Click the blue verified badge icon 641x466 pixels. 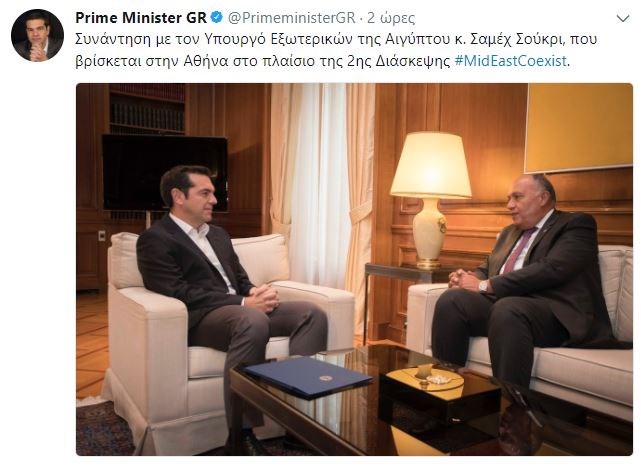pyautogui.click(x=216, y=18)
